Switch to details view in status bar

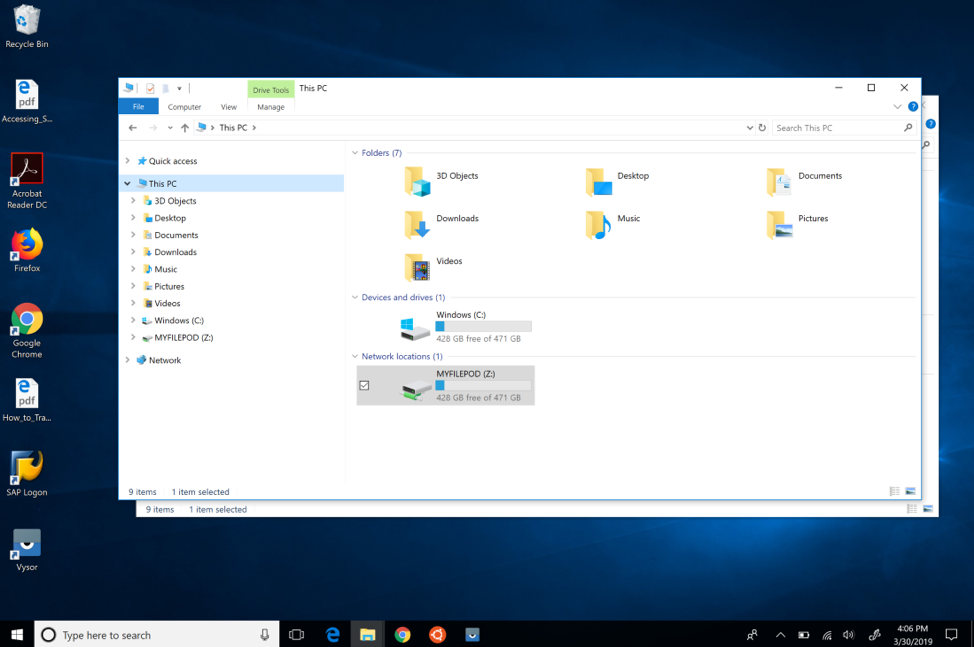pyautogui.click(x=894, y=491)
